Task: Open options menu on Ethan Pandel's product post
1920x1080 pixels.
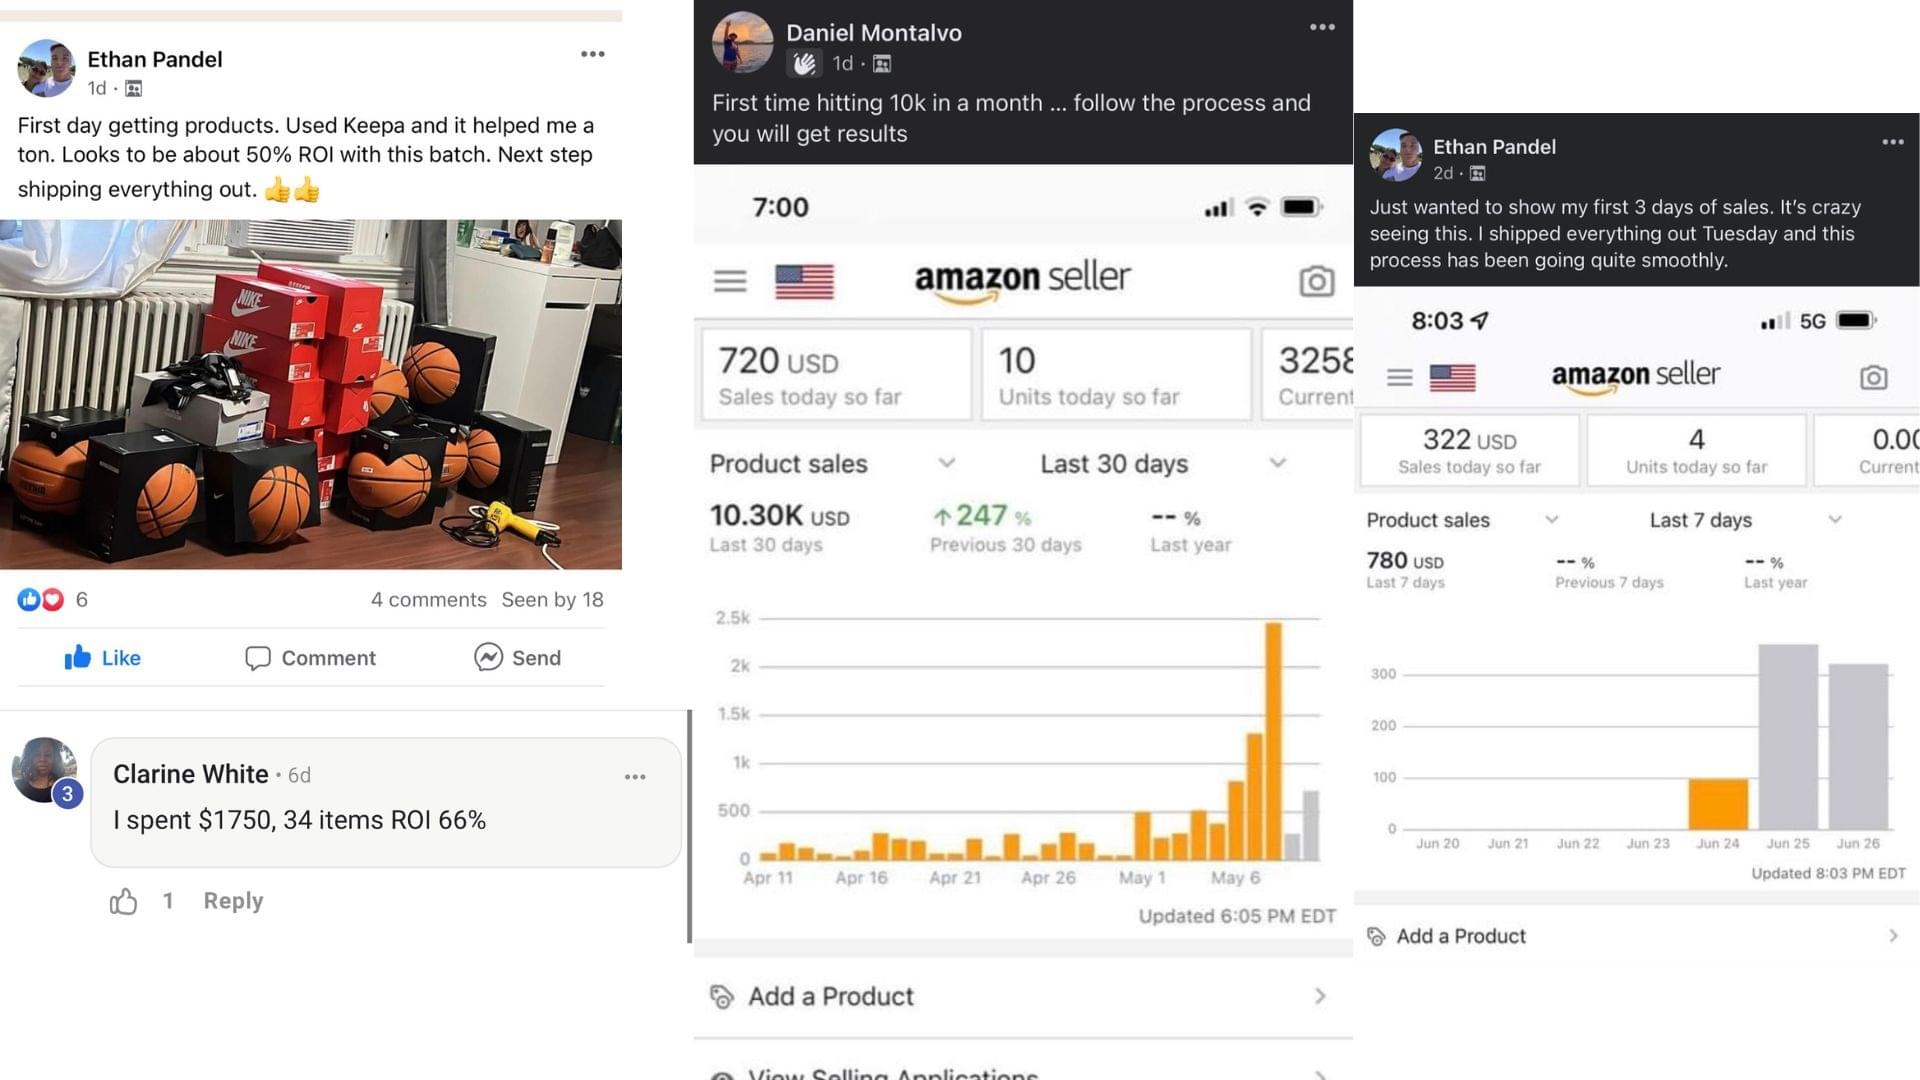Action: (x=592, y=54)
